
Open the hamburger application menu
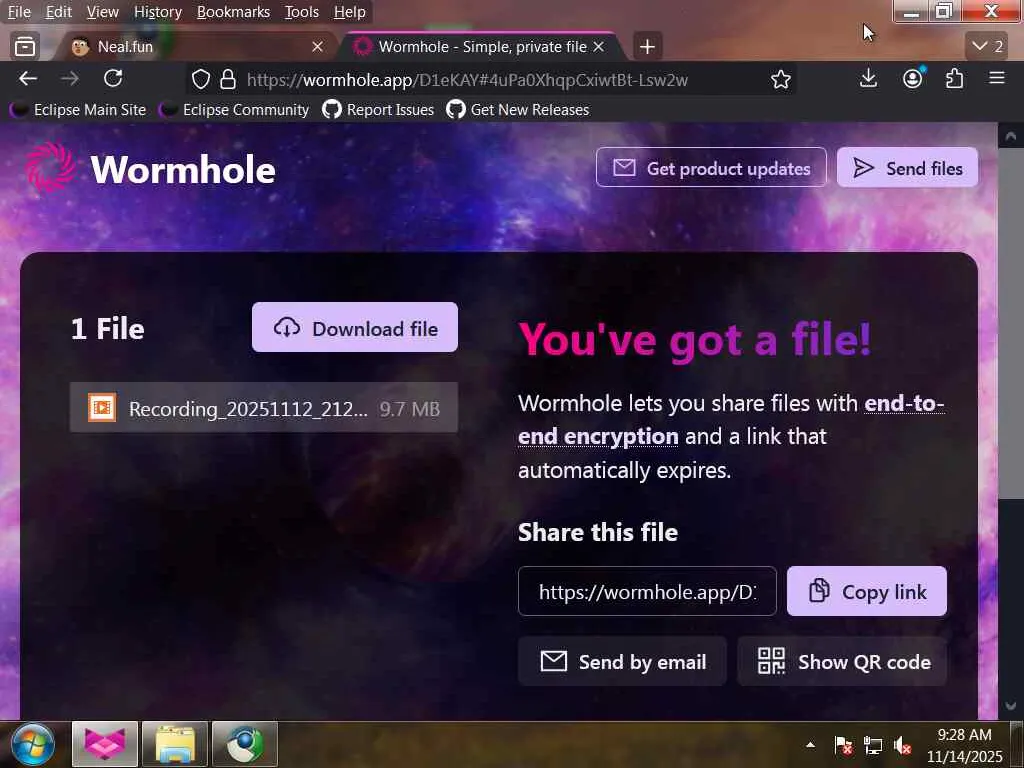click(x=997, y=79)
